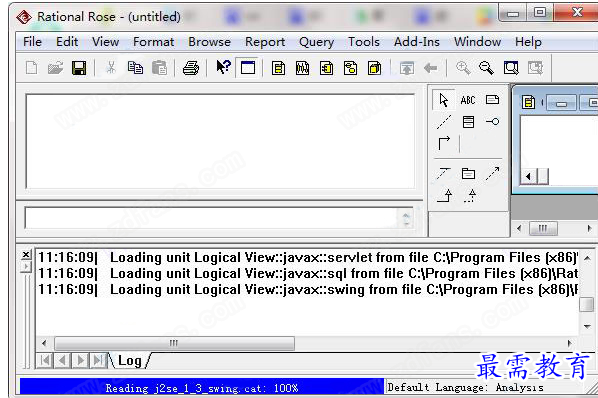The width and height of the screenshot is (598, 398).
Task: Click the Default Language: Analysis status text
Action: coord(465,387)
